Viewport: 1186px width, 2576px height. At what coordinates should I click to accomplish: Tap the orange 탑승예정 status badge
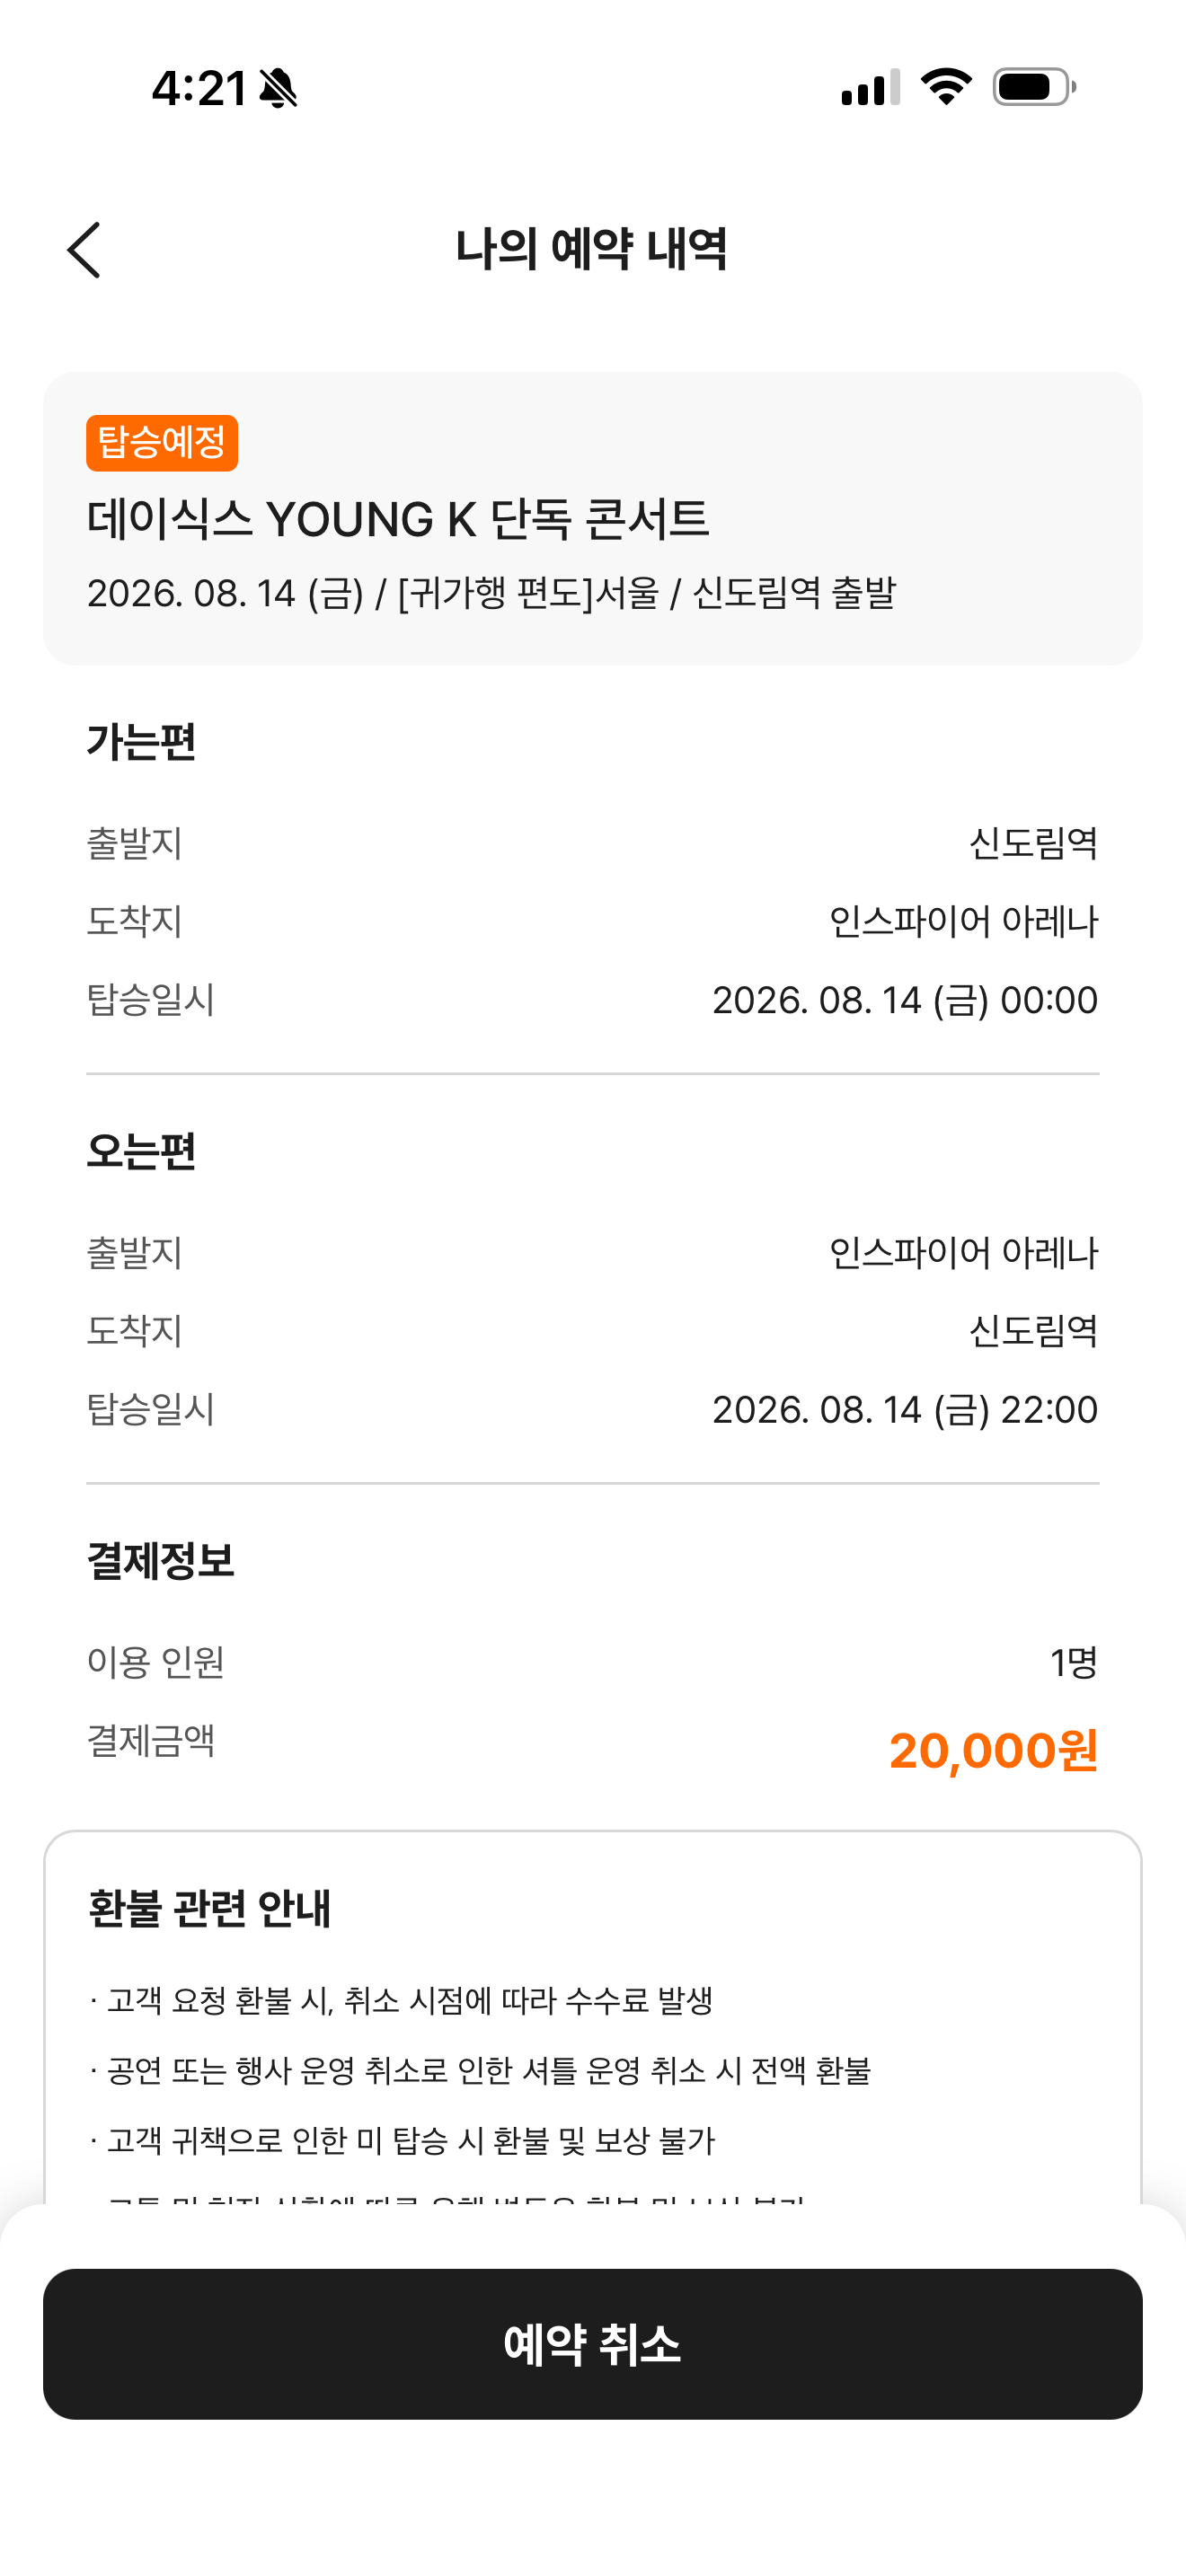(x=162, y=443)
